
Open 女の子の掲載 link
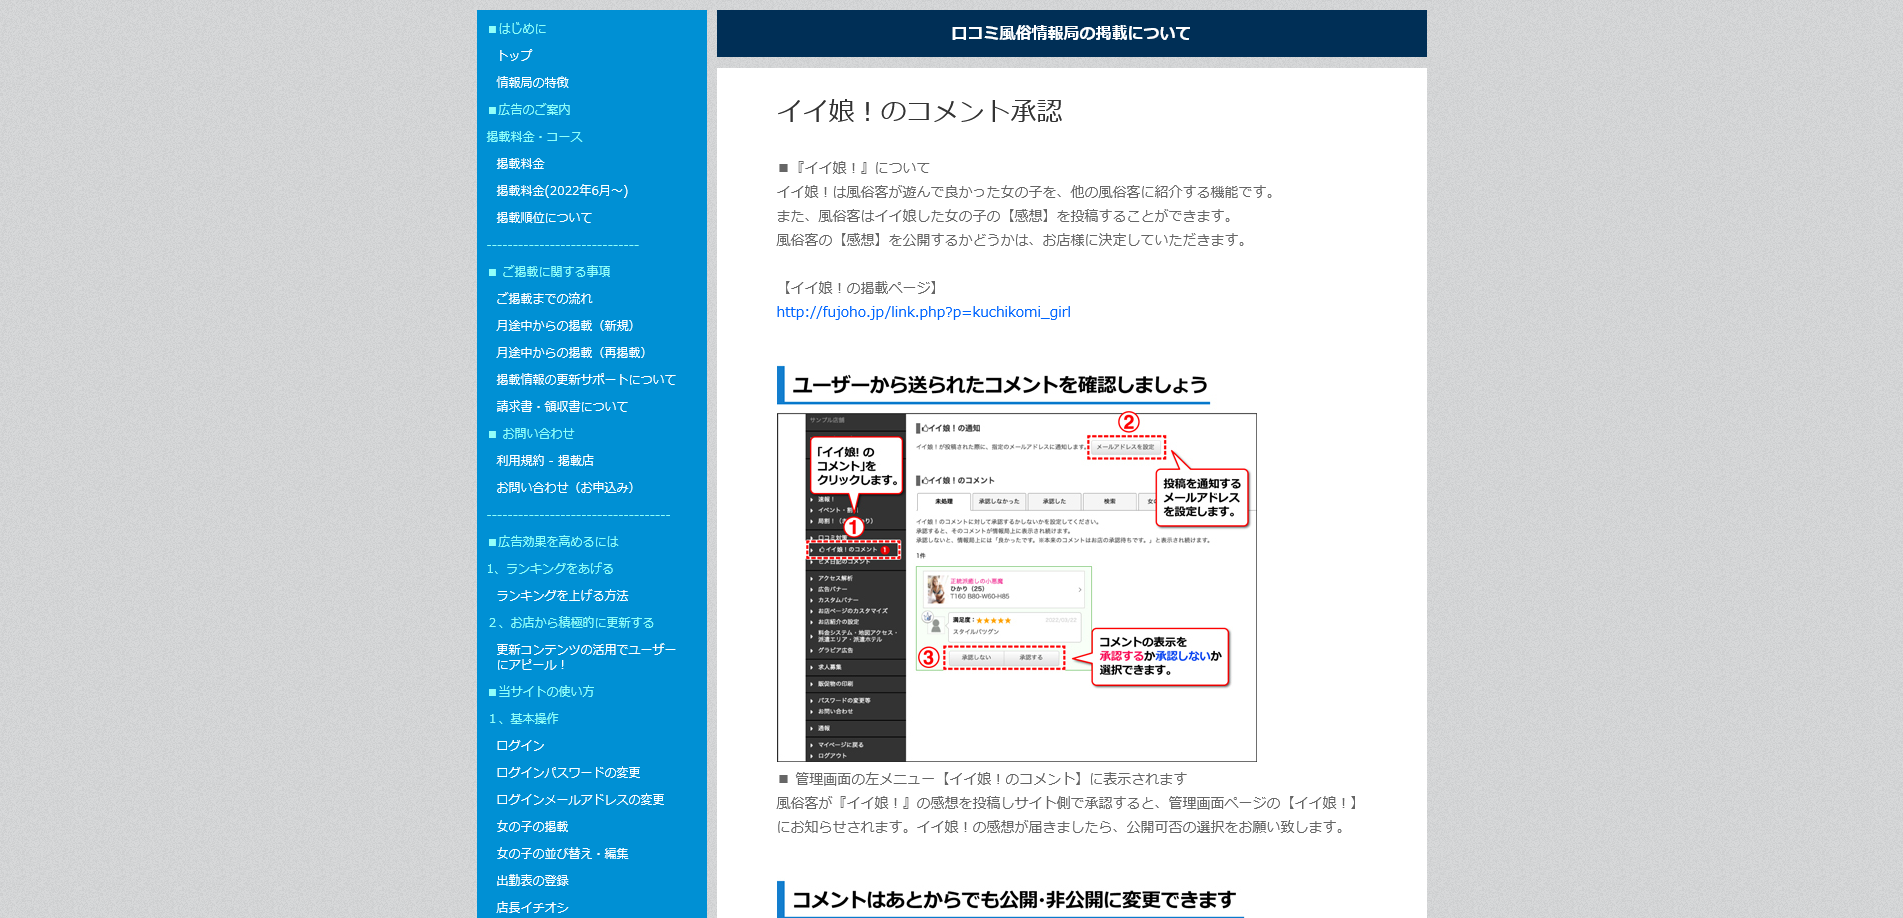[x=532, y=826]
